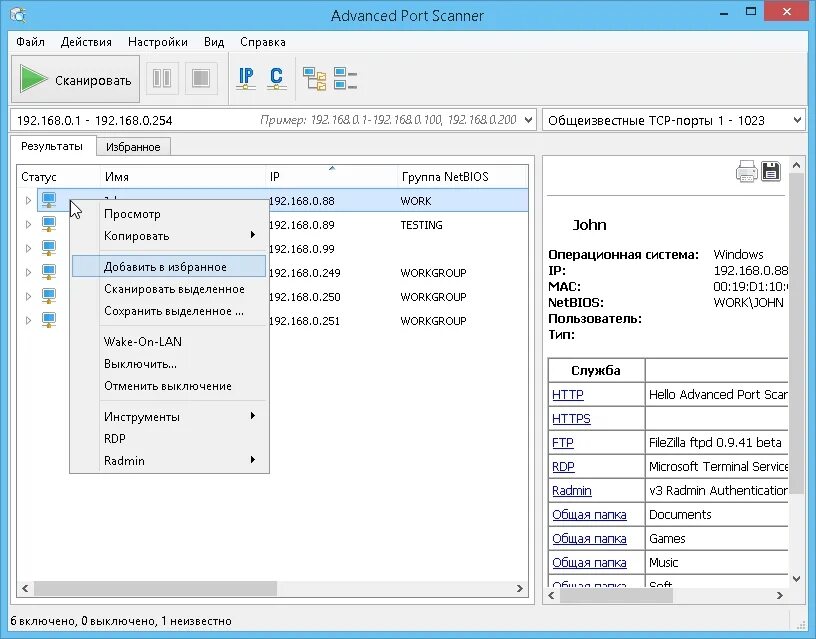Click the collapse all list icon
The width and height of the screenshot is (816, 639).
[345, 79]
